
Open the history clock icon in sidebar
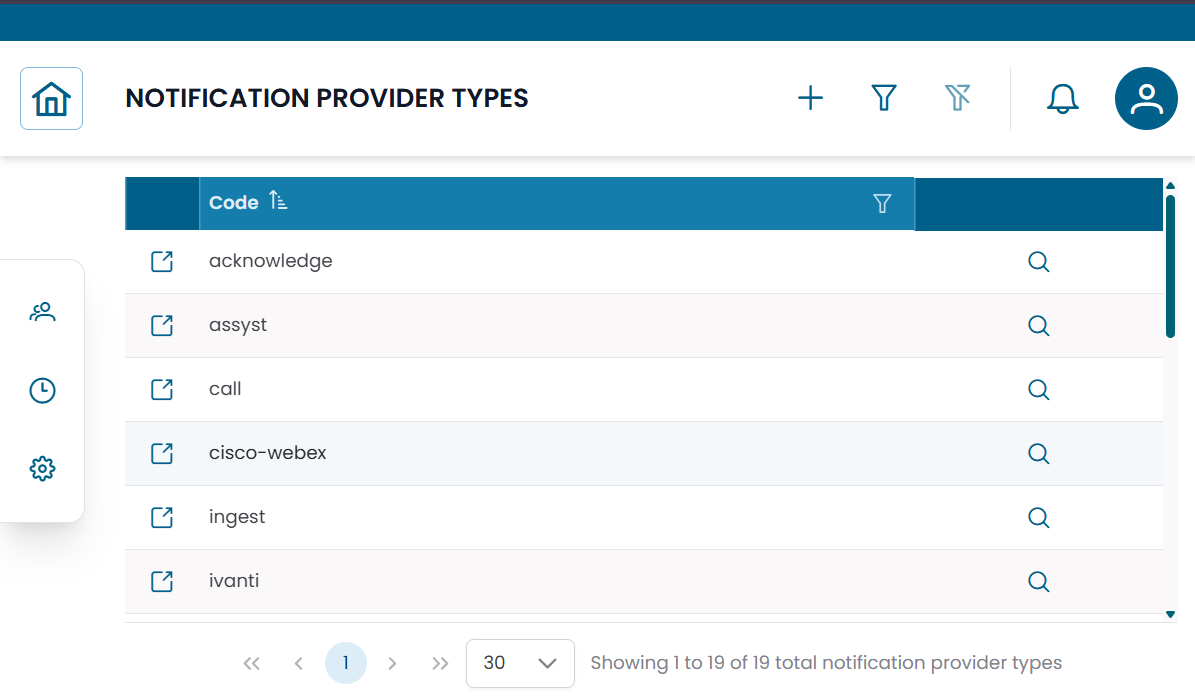tap(42, 390)
